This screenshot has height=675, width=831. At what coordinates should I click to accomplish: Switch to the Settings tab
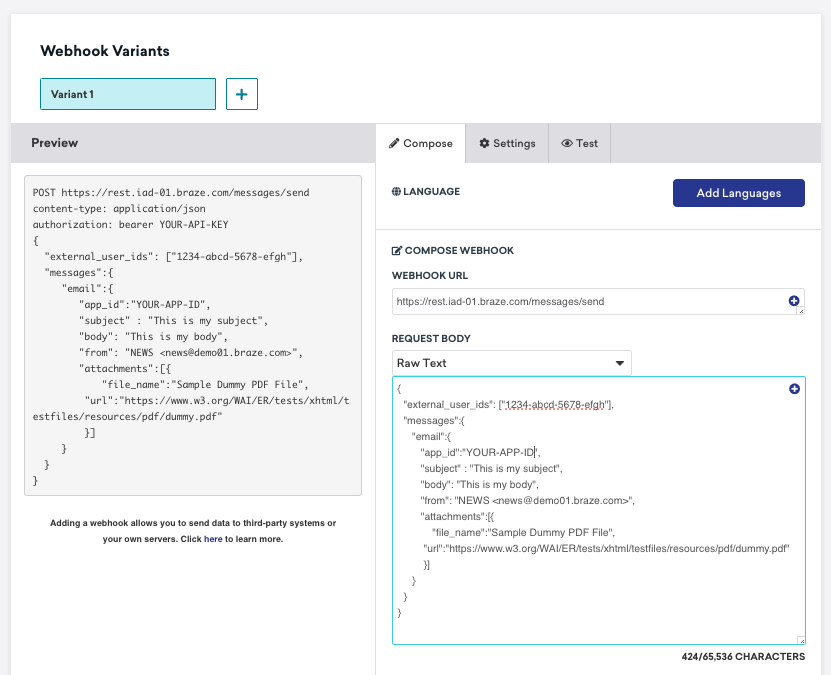[x=507, y=143]
